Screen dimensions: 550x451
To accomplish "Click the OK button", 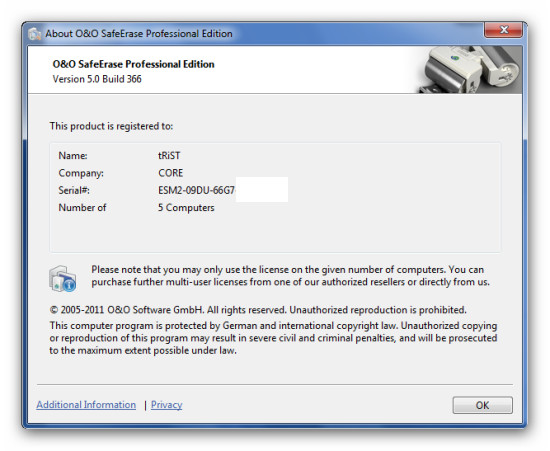I will point(482,405).
